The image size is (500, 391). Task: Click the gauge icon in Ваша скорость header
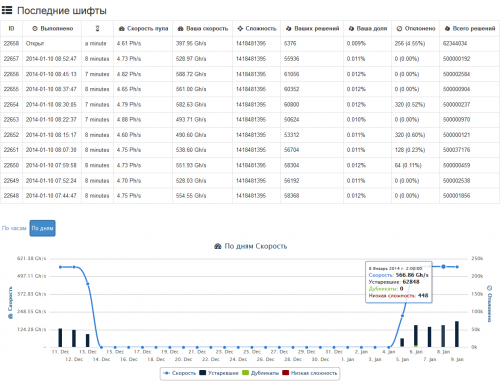[x=181, y=29]
